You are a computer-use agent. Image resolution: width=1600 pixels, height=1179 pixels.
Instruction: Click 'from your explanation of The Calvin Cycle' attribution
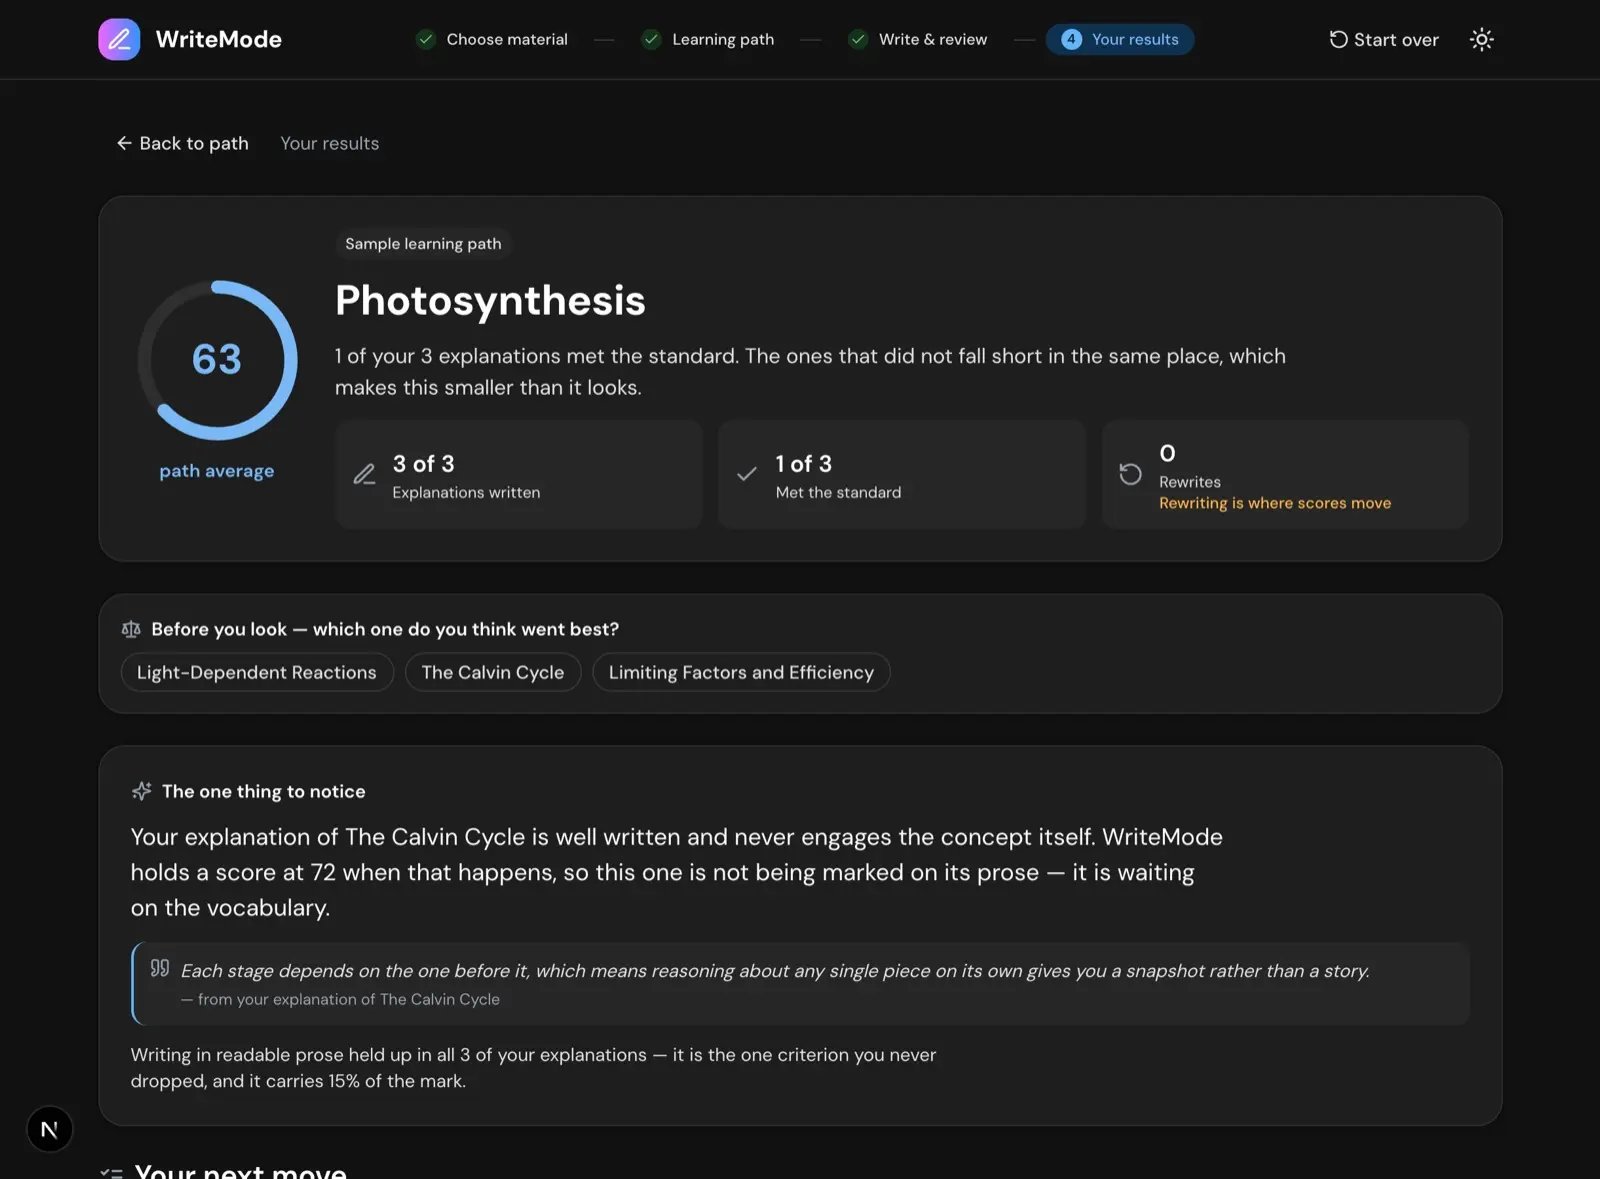(340, 999)
